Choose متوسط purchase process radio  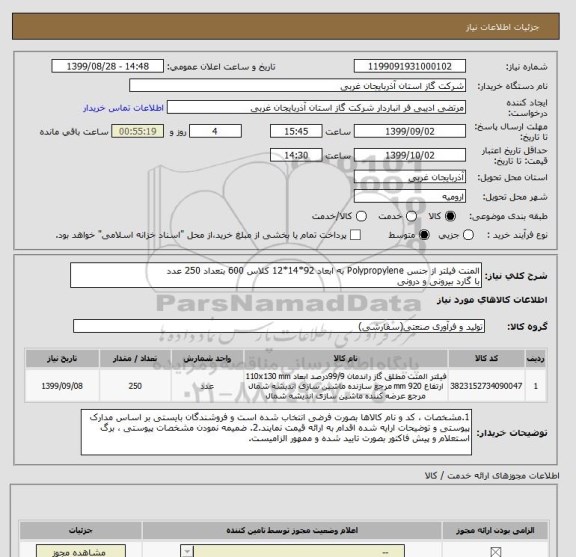(424, 235)
